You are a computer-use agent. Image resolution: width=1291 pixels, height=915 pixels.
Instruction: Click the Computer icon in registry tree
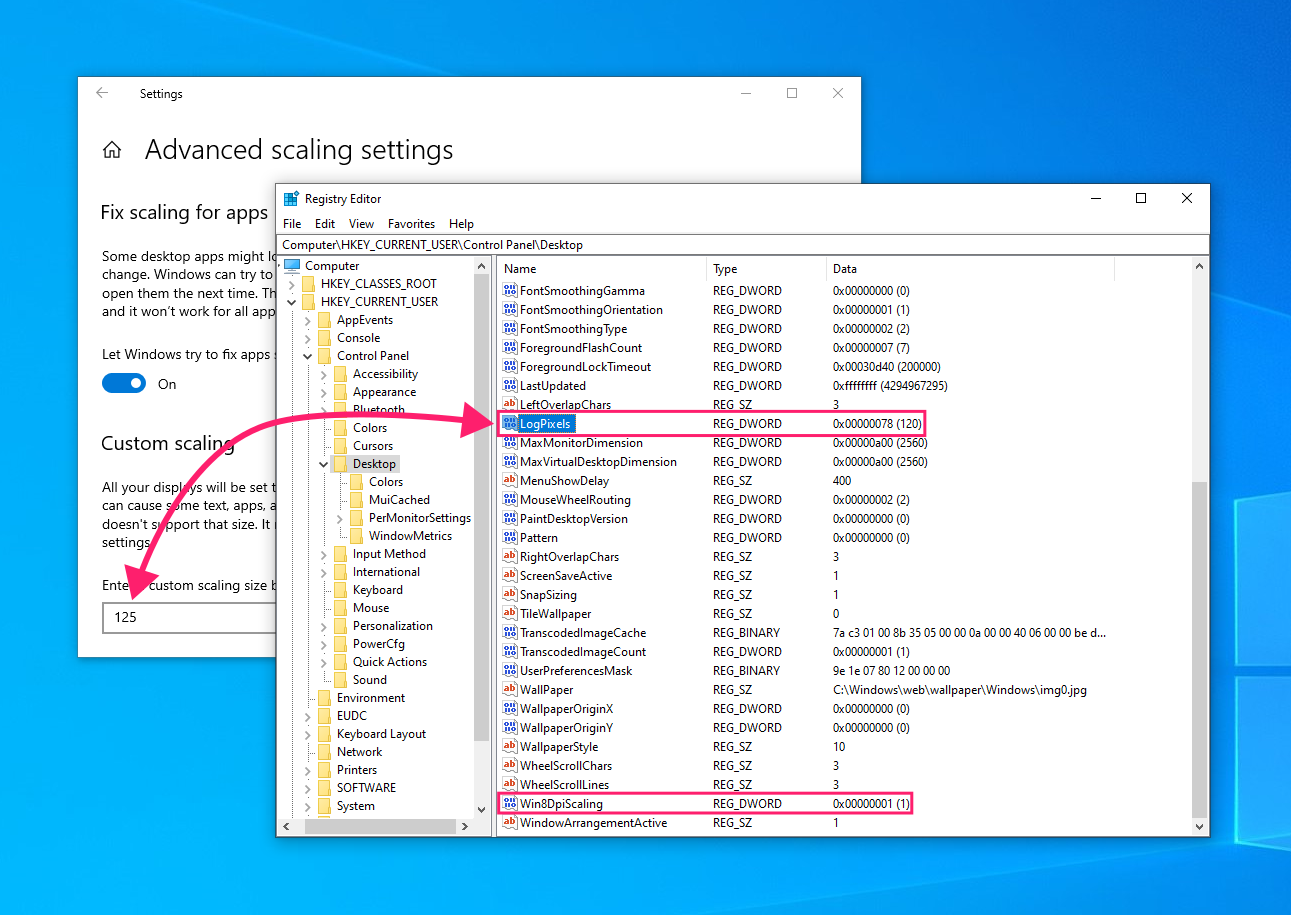(x=292, y=266)
